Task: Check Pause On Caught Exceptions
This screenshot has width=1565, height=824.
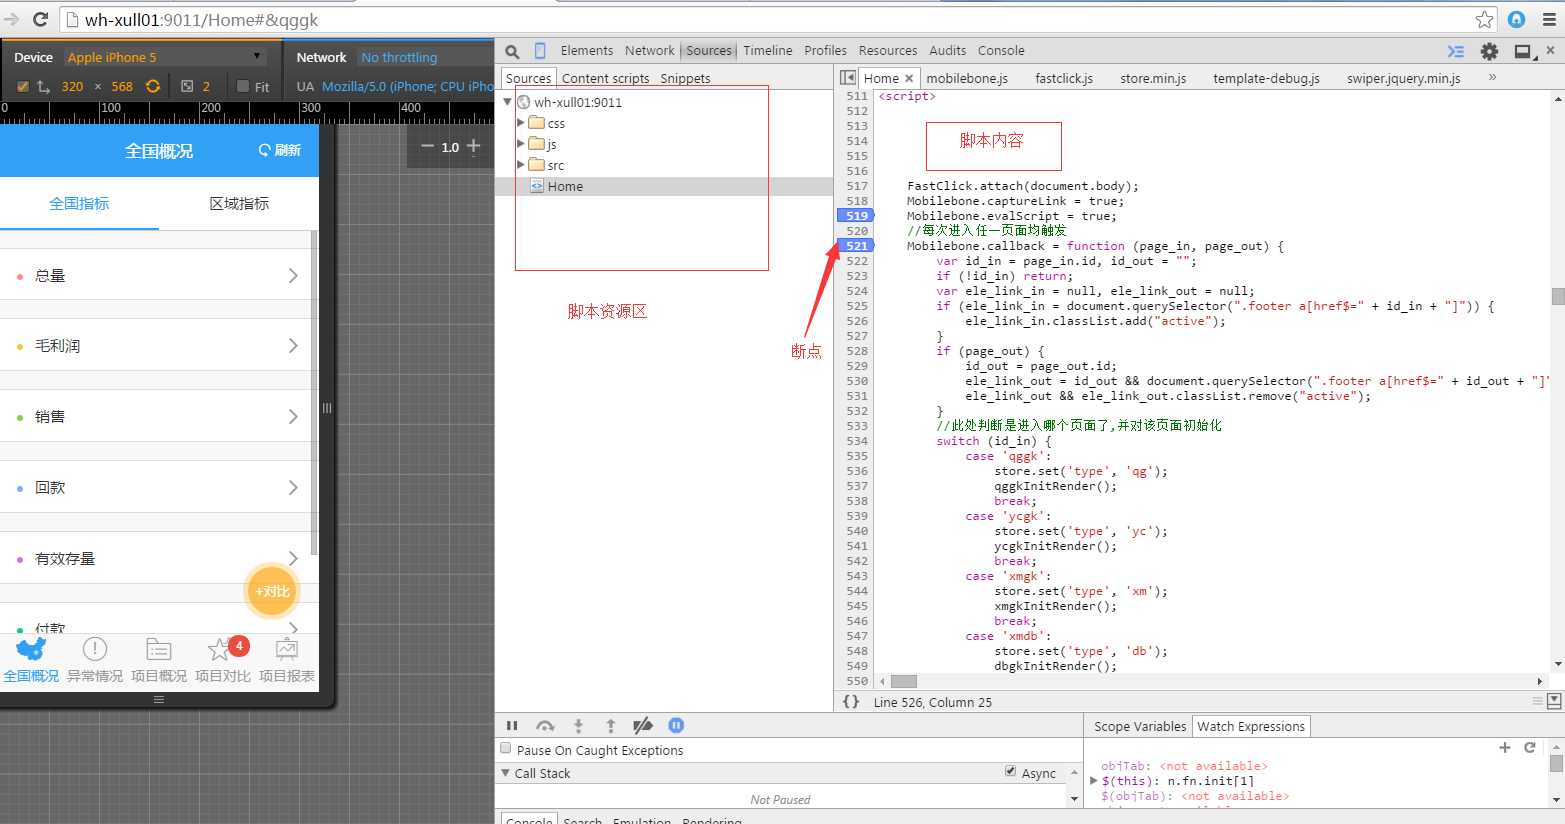Action: [506, 748]
